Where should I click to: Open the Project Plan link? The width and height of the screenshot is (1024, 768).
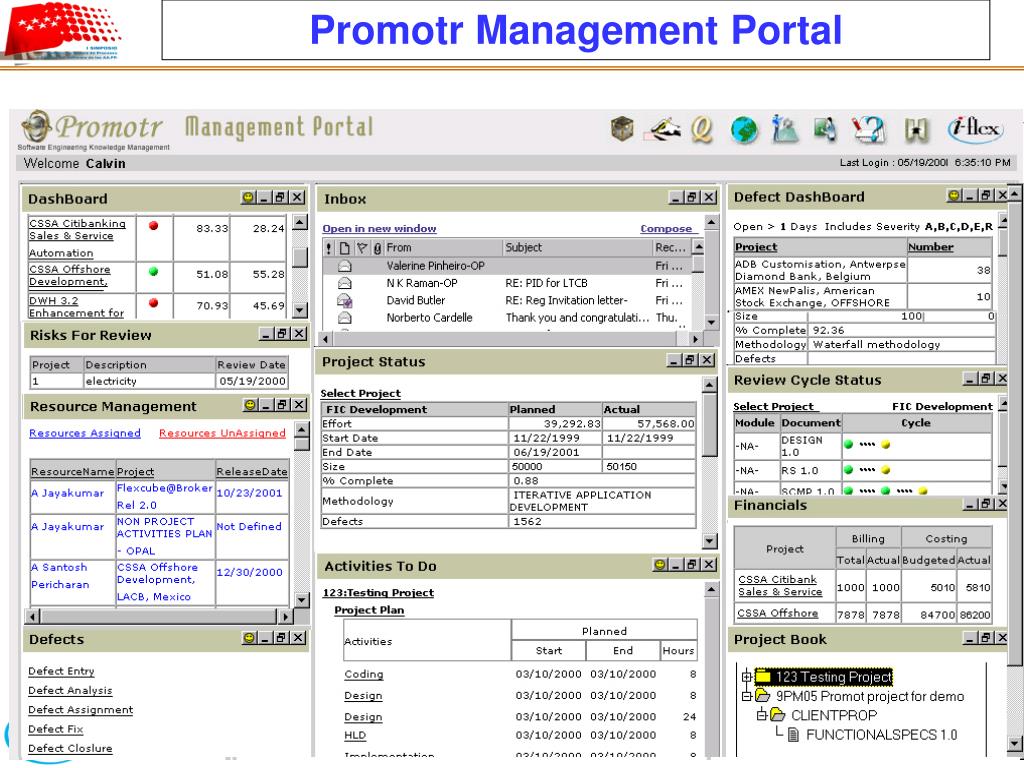[369, 610]
